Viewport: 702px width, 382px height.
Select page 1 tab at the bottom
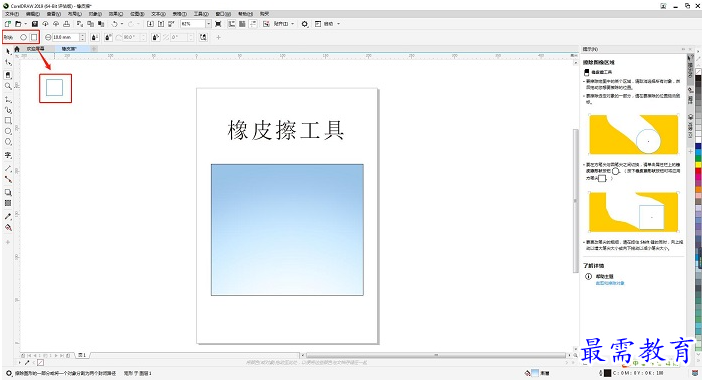(x=82, y=355)
